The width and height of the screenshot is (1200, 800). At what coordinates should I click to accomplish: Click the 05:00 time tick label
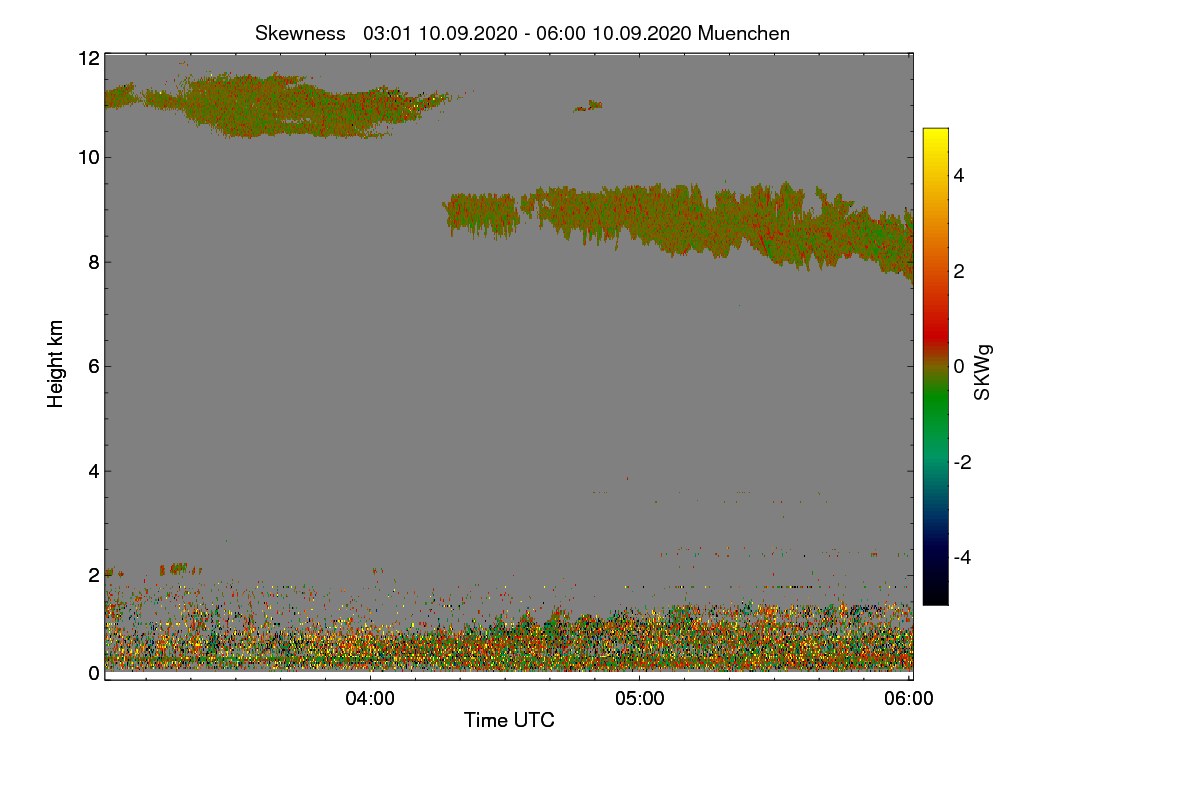pyautogui.click(x=640, y=699)
